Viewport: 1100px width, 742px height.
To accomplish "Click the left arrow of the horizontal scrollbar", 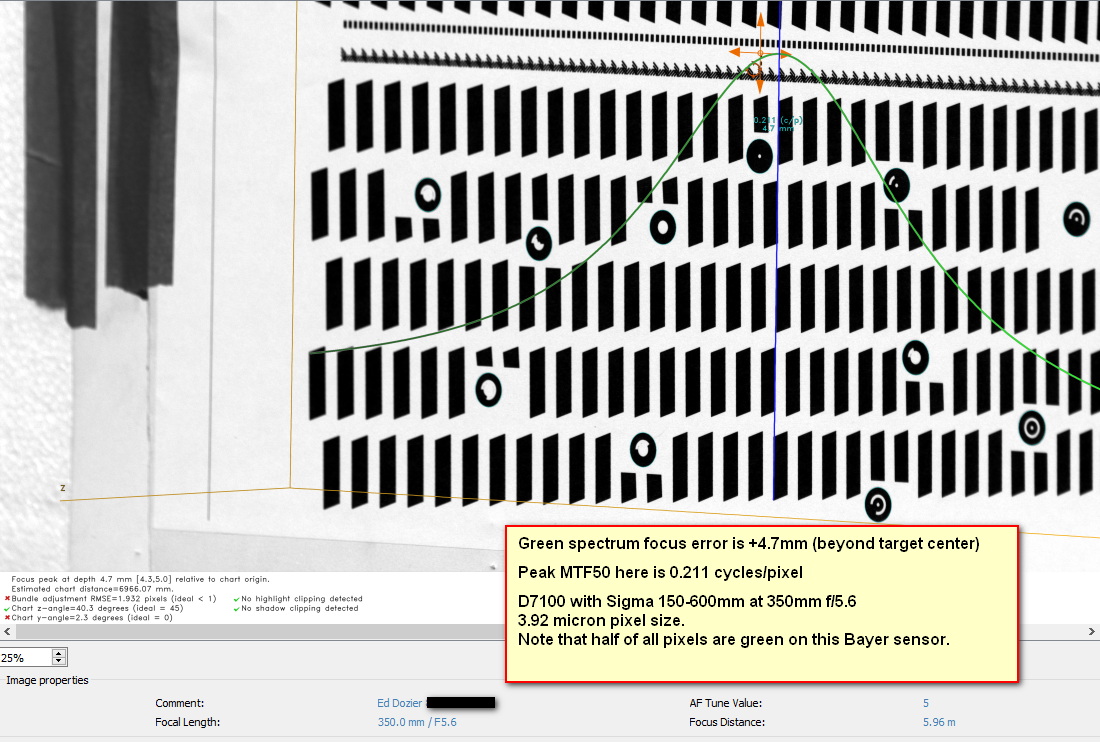I will tap(7, 631).
